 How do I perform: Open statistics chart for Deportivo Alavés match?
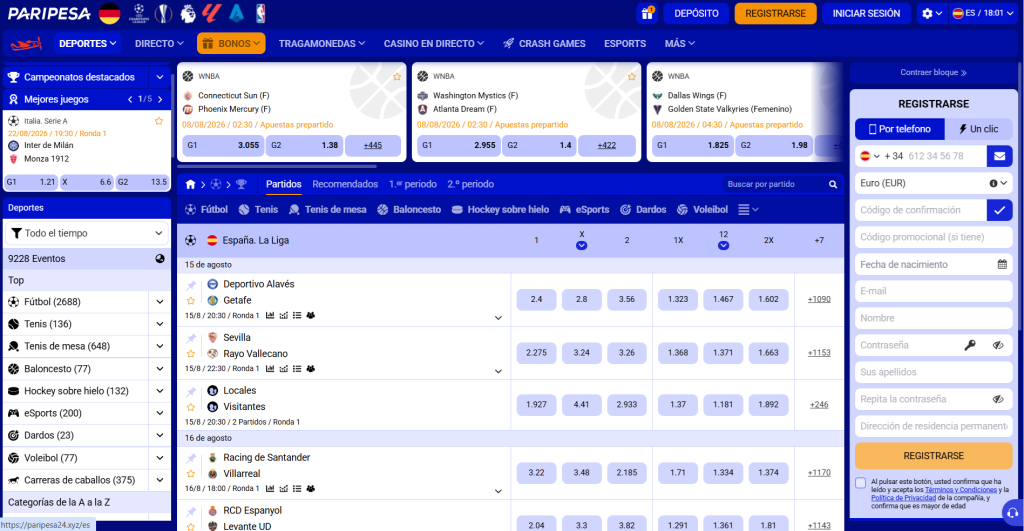[x=270, y=315]
